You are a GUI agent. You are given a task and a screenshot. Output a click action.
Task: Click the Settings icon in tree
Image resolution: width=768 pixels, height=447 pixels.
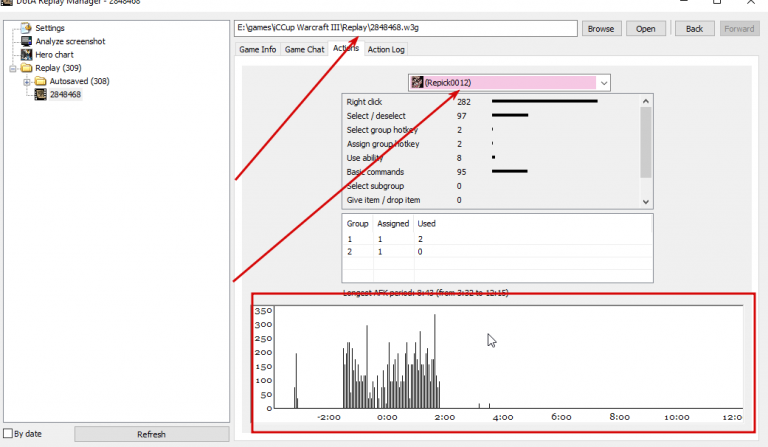pyautogui.click(x=26, y=28)
